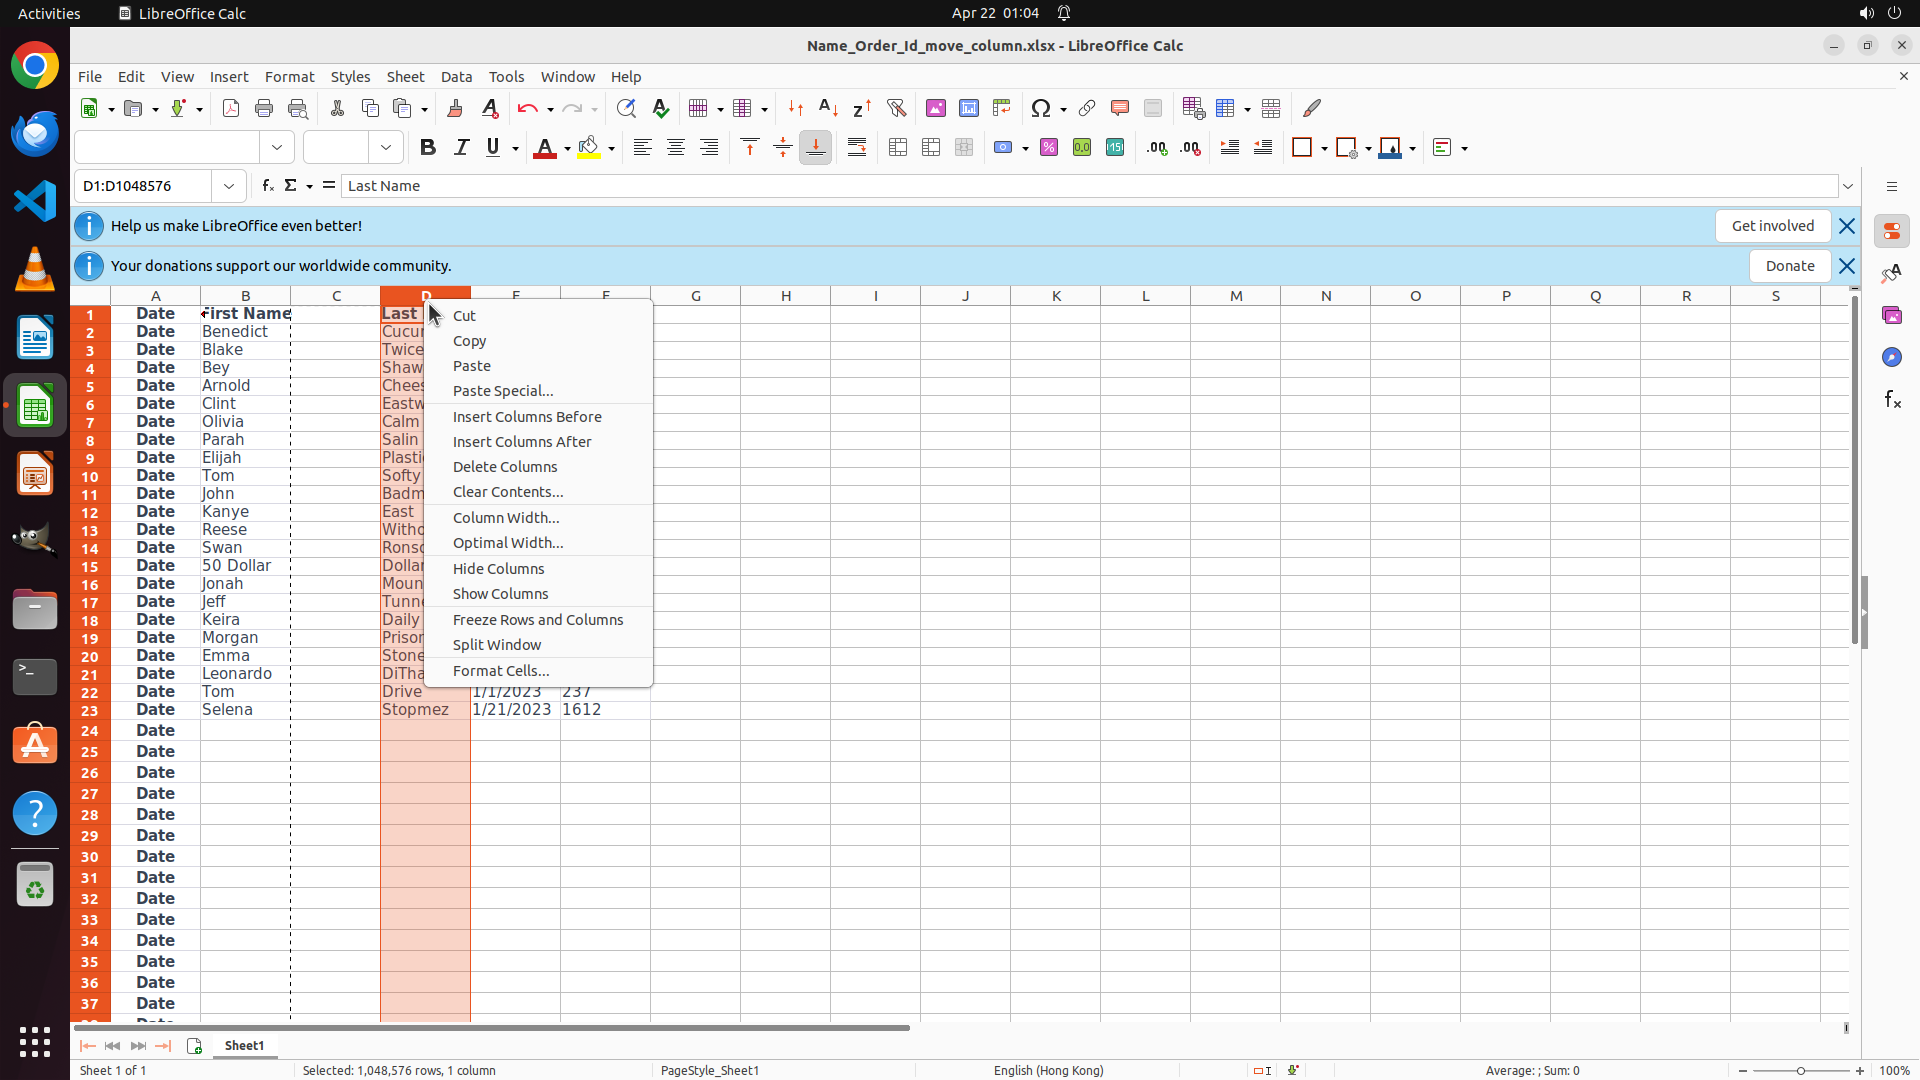Click the Merge and Center Cells icon
The height and width of the screenshot is (1080, 1920).
[898, 148]
